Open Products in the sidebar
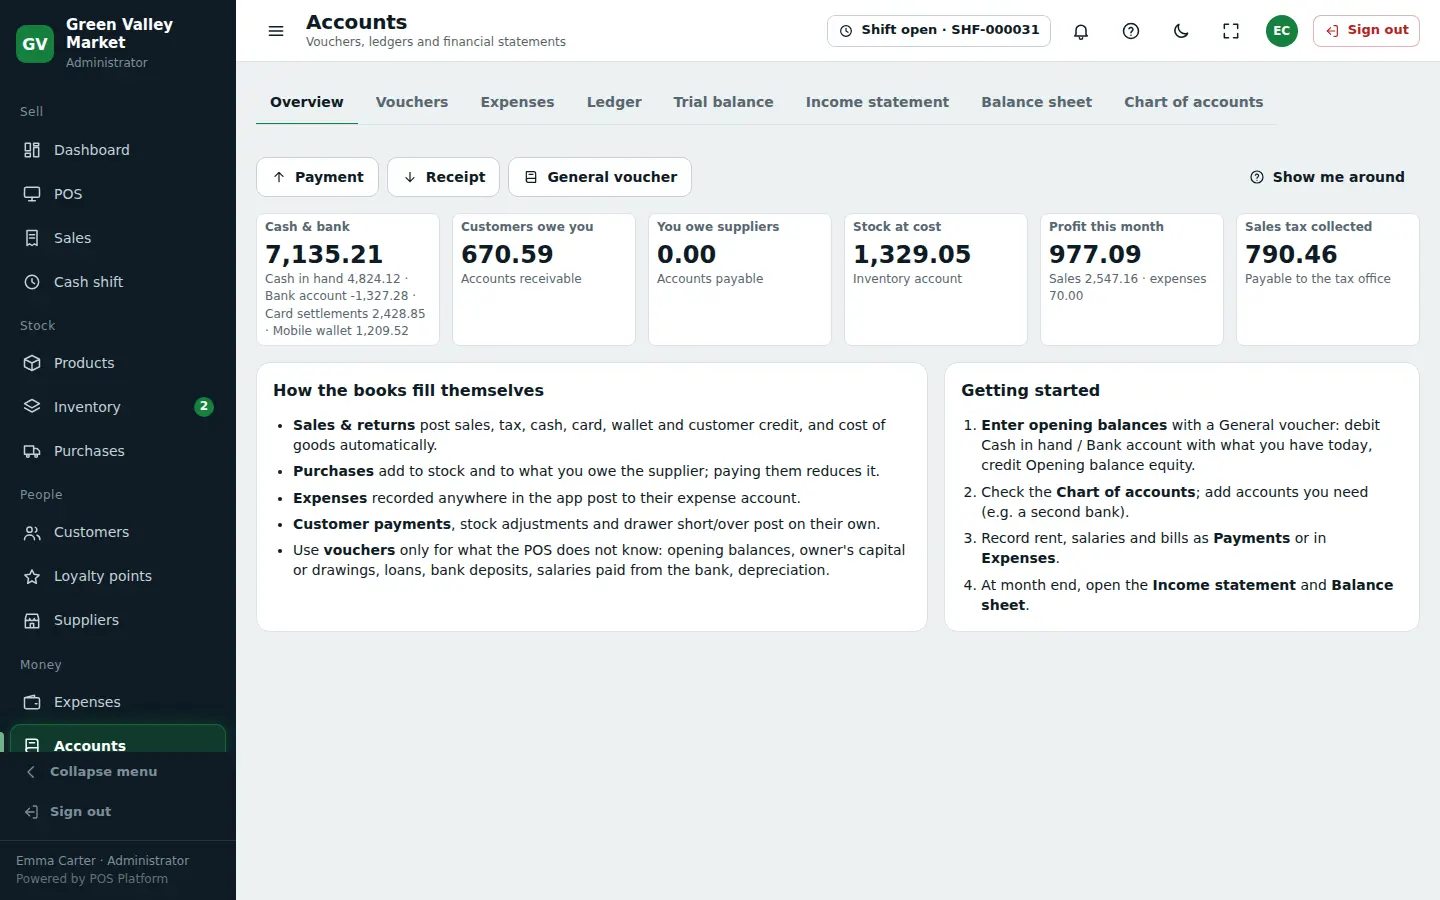This screenshot has width=1440, height=900. (118, 363)
